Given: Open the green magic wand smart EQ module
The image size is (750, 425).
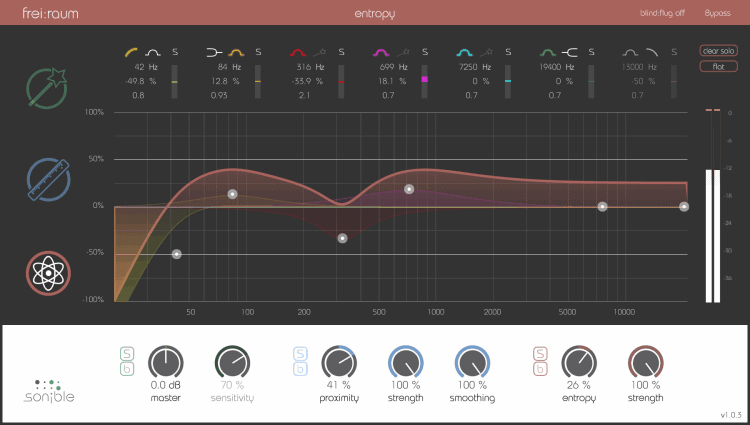Looking at the screenshot, I should (x=47, y=88).
